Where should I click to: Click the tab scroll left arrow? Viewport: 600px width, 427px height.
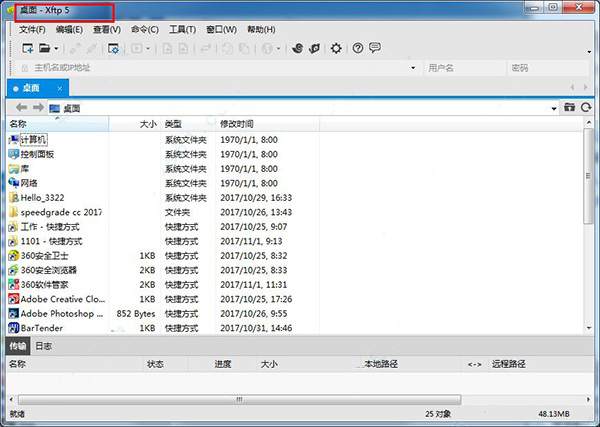coord(572,88)
